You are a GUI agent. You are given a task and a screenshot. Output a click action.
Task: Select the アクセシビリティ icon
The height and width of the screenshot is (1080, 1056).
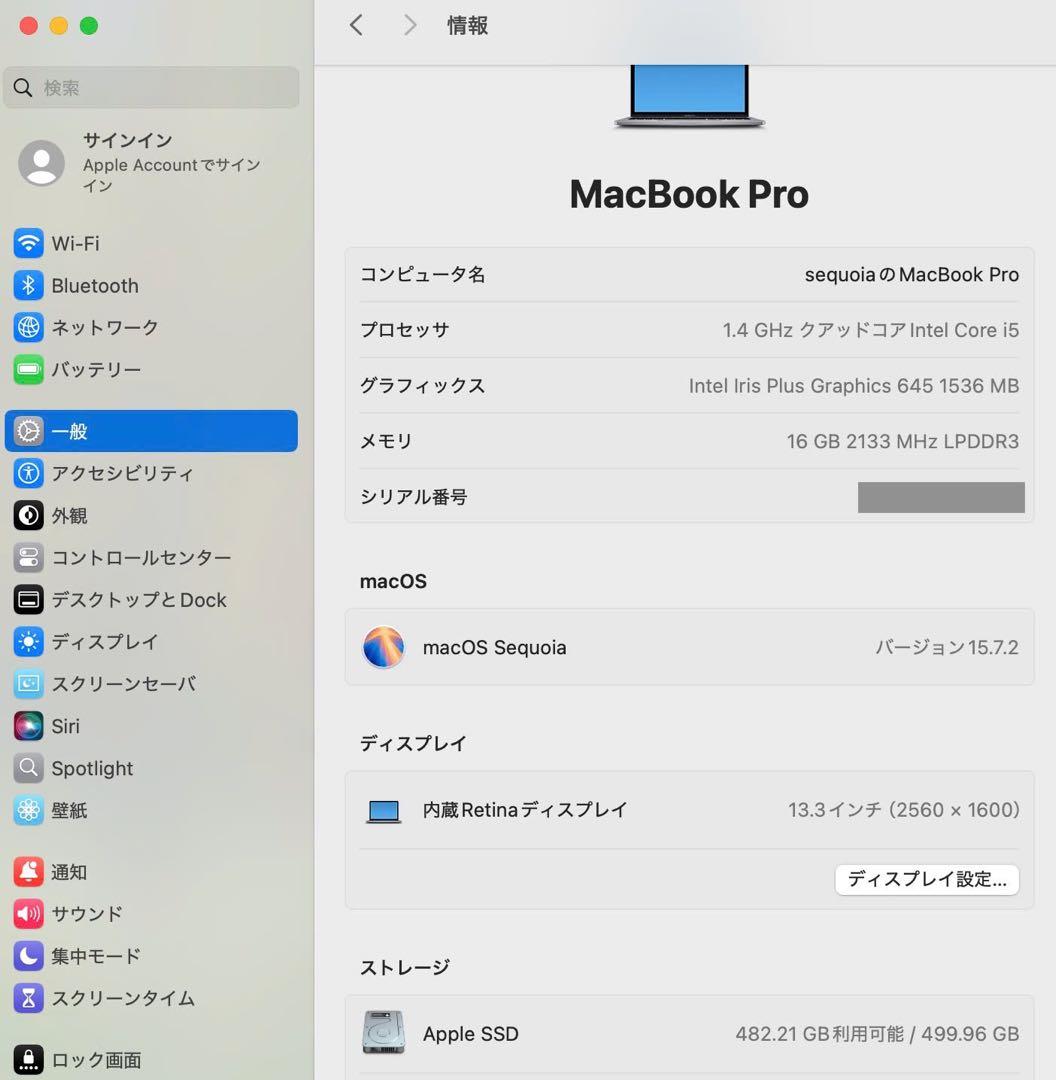click(x=28, y=473)
